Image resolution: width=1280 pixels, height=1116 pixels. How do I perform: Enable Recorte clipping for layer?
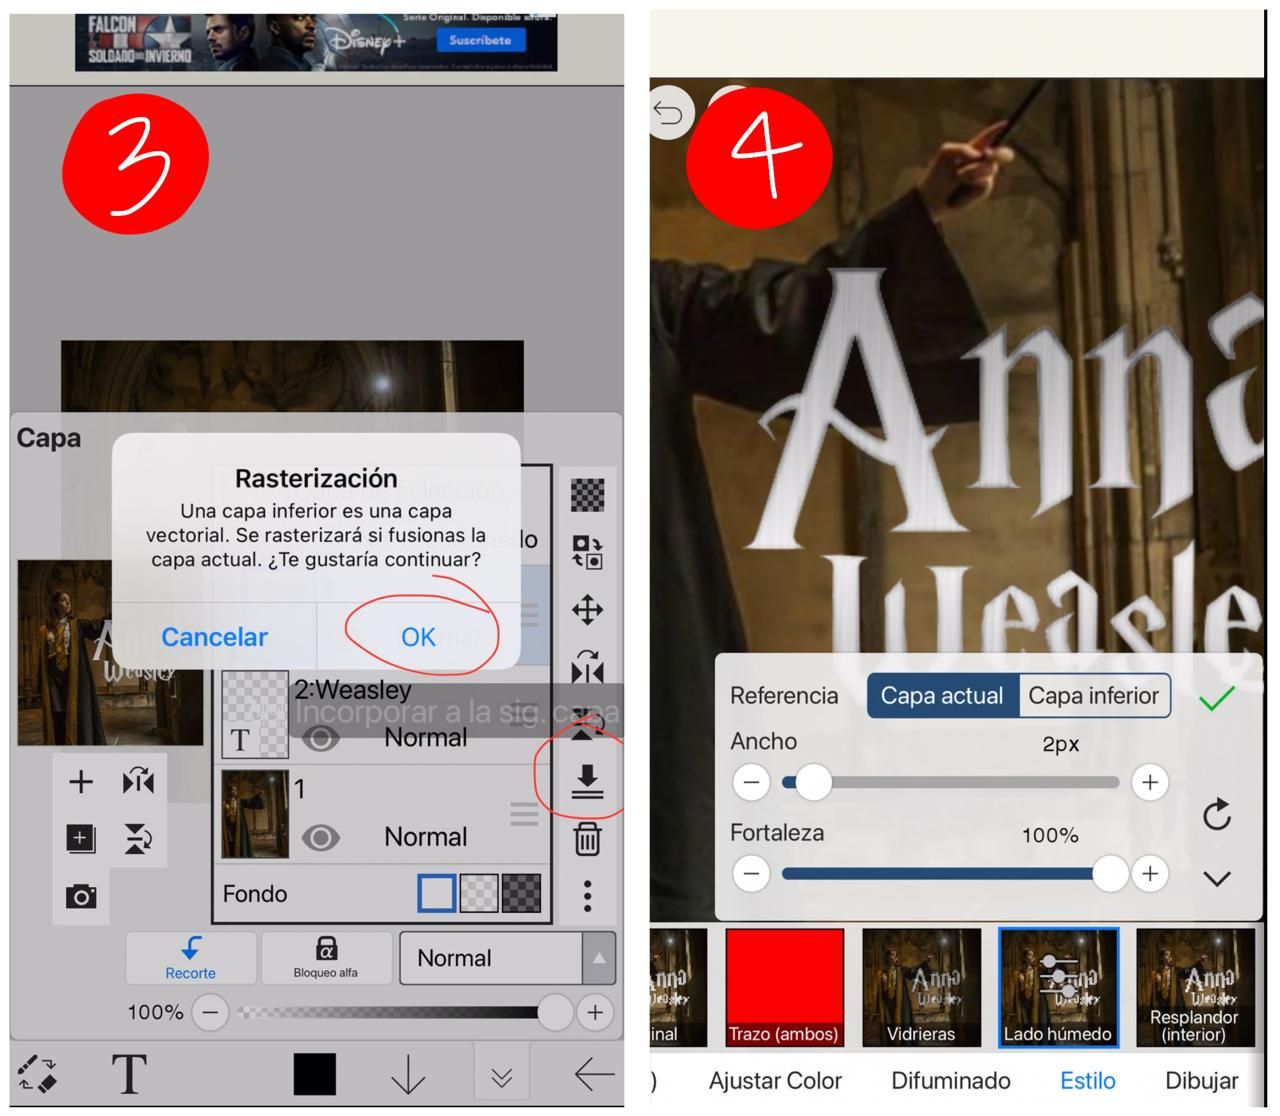coord(190,958)
